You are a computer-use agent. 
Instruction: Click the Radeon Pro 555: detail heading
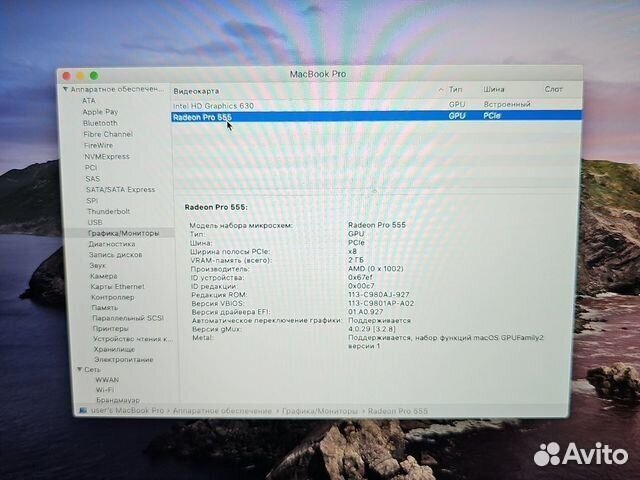216,207
